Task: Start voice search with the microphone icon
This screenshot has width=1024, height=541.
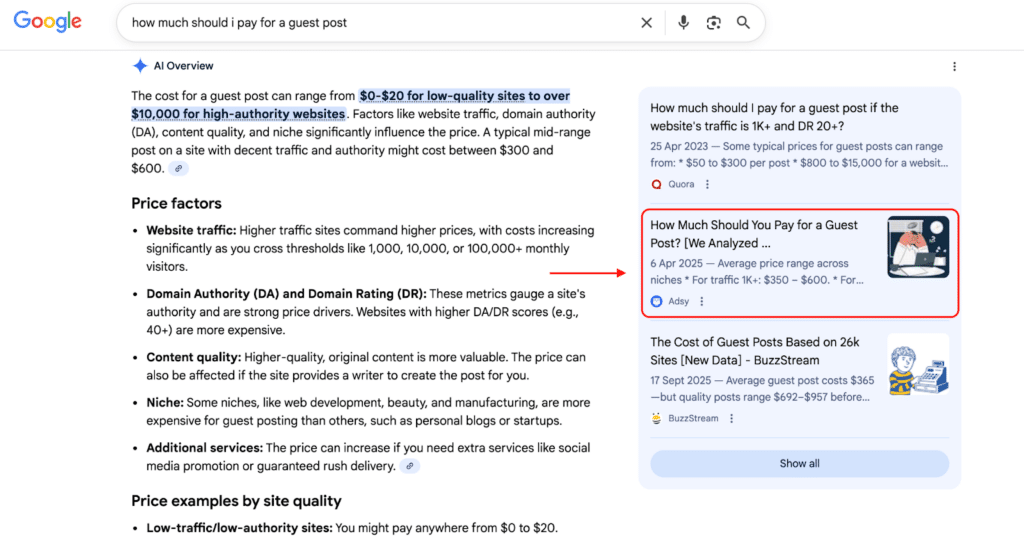Action: pos(683,23)
